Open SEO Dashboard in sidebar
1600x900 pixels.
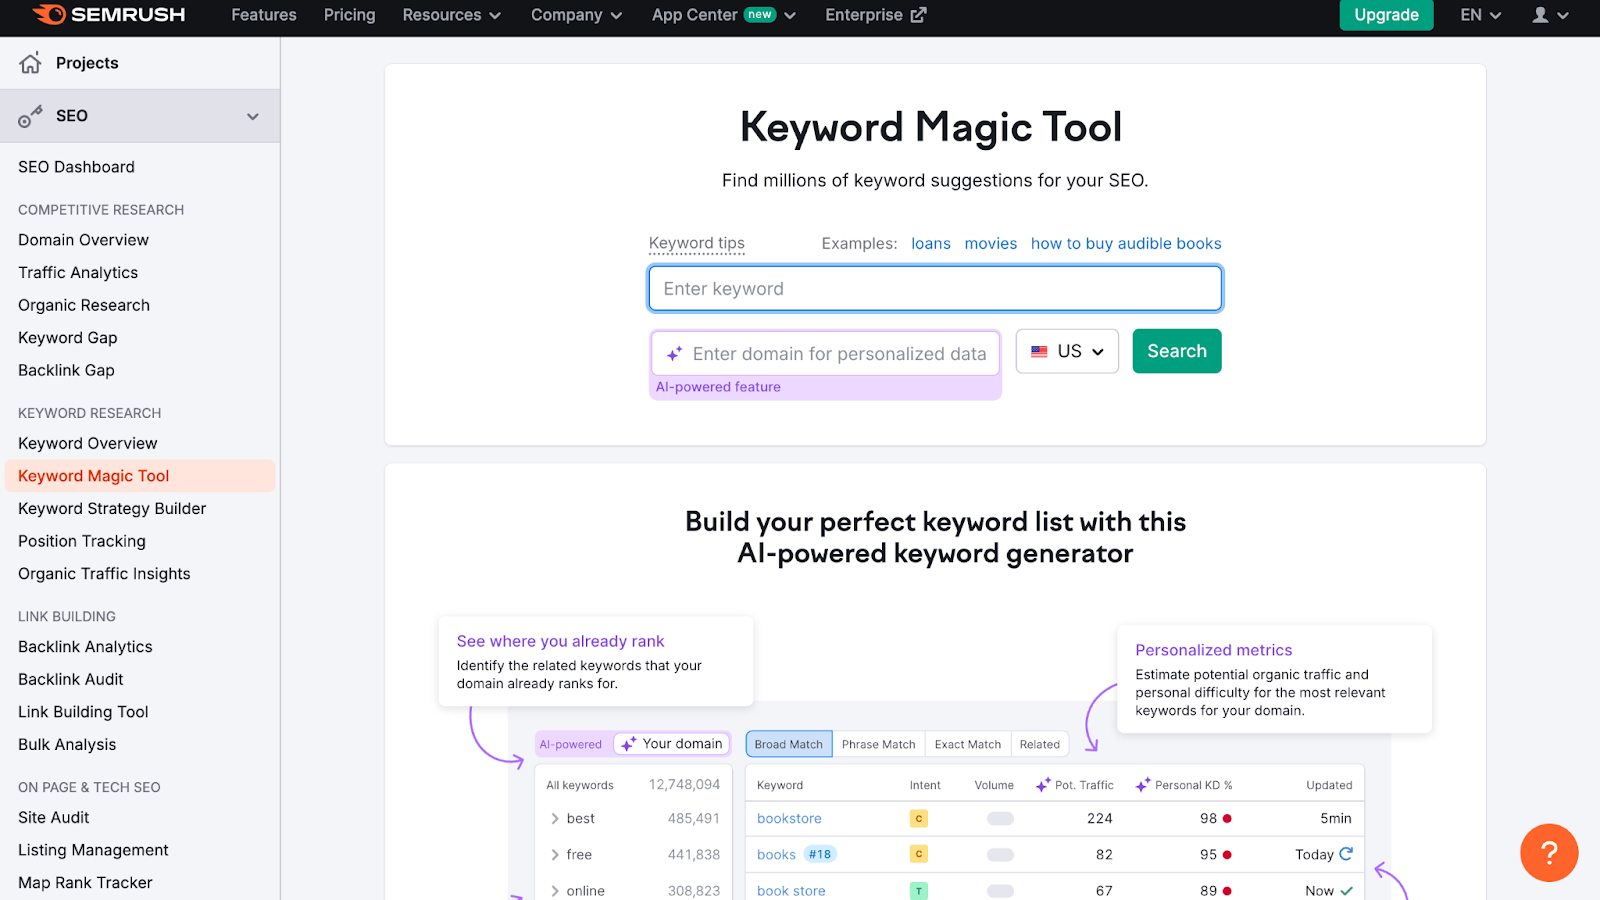click(x=76, y=167)
